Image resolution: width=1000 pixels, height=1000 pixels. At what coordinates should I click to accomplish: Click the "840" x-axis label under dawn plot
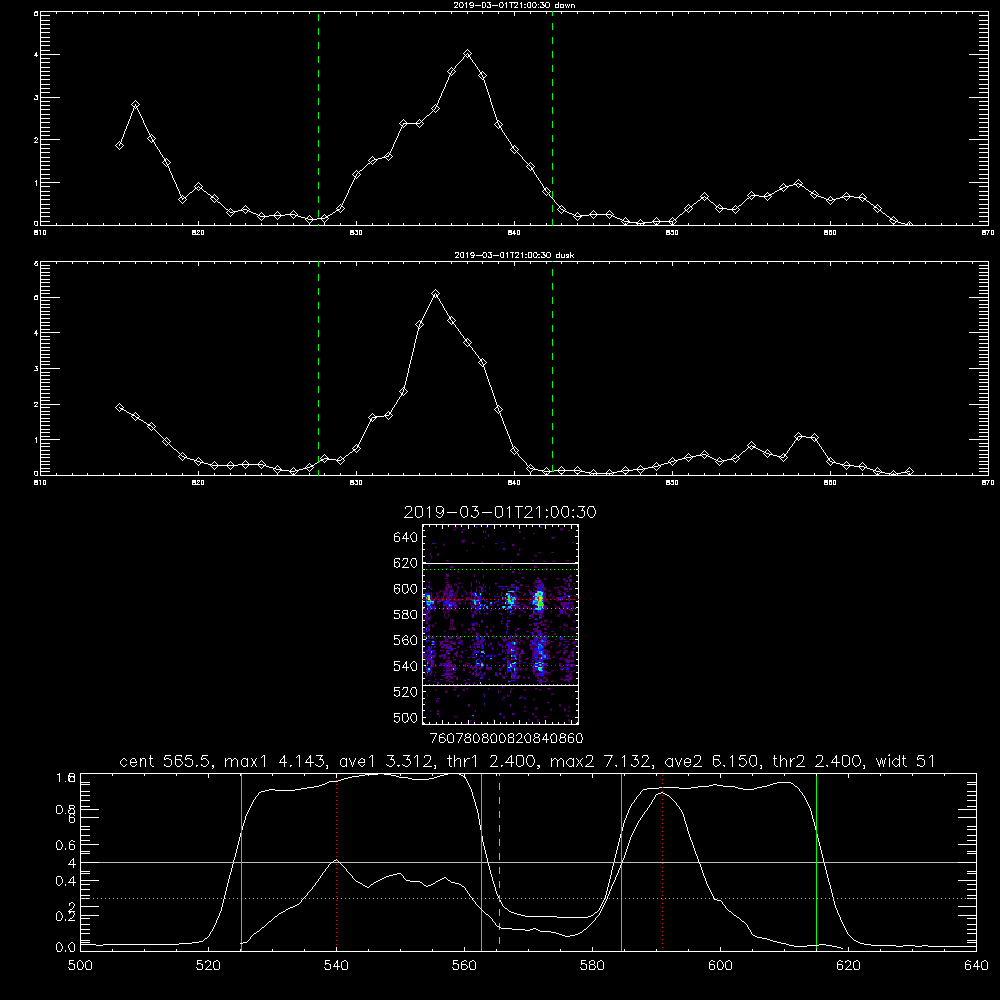[515, 233]
